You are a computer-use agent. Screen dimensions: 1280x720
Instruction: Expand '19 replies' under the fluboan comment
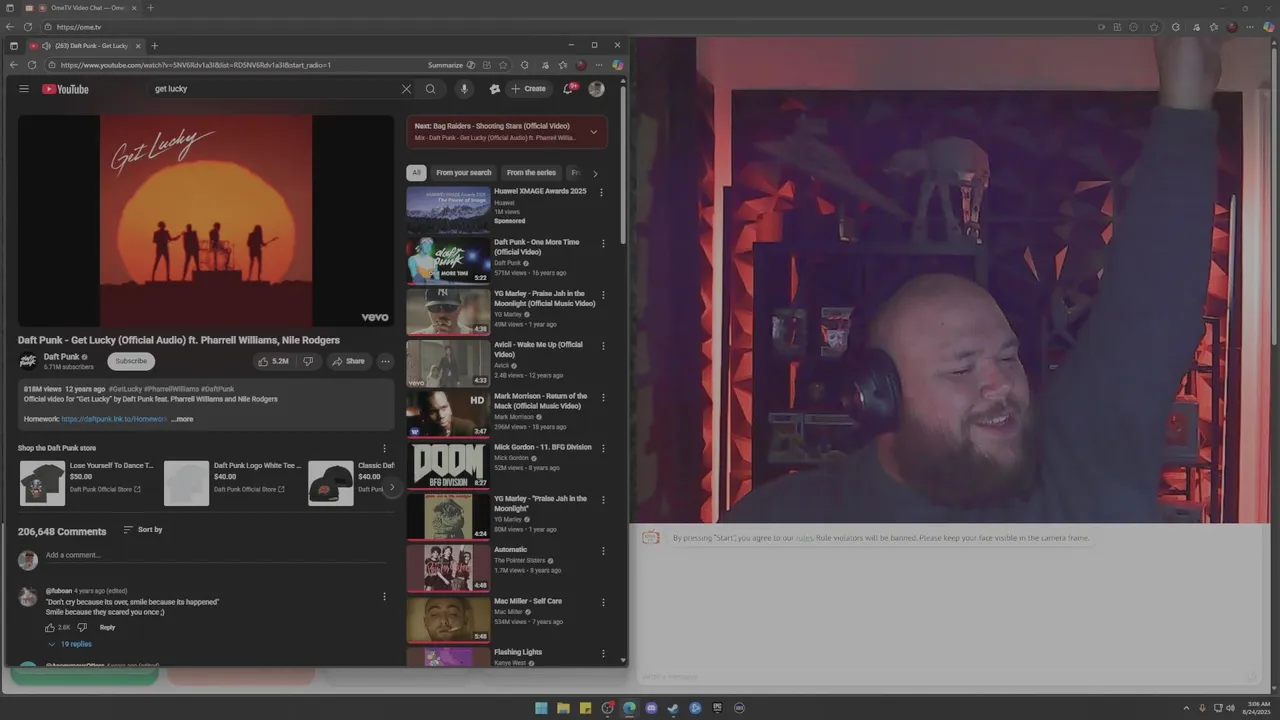70,644
